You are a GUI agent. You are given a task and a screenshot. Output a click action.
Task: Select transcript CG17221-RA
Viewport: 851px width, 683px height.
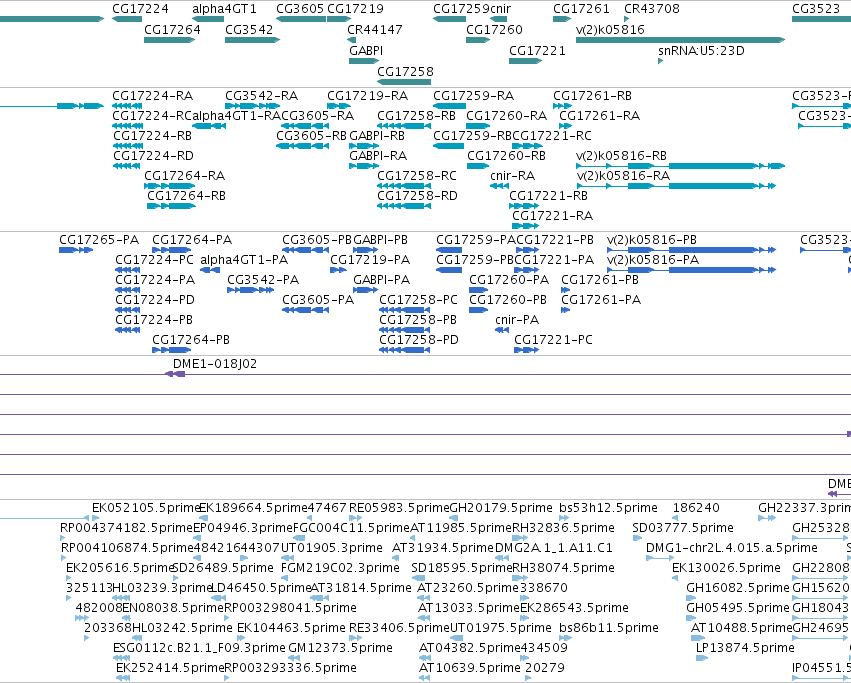click(x=525, y=226)
